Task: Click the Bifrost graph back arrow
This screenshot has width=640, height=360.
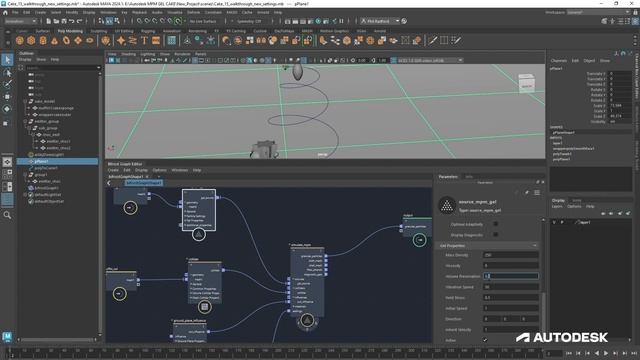Action: point(109,183)
